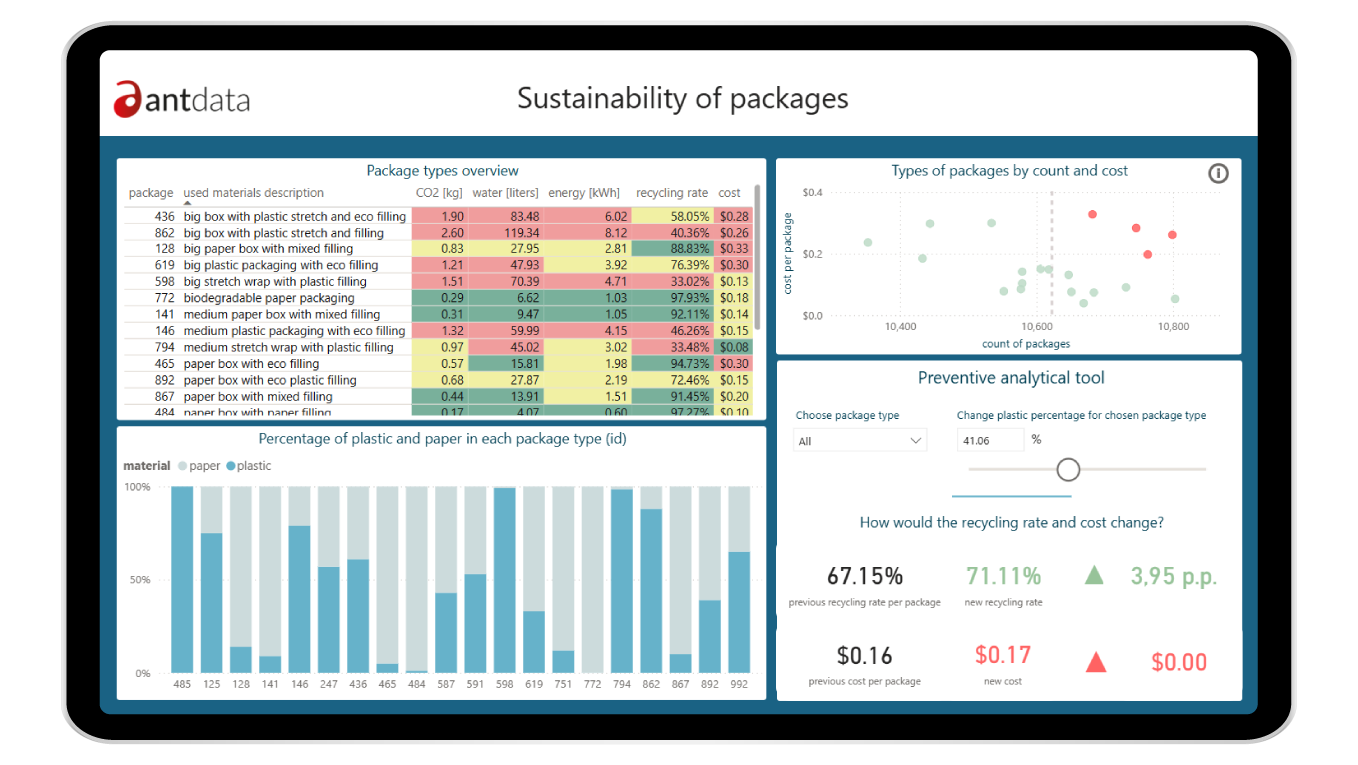Select the paper legend marker
Screen dimensions: 1358x765
point(182,466)
